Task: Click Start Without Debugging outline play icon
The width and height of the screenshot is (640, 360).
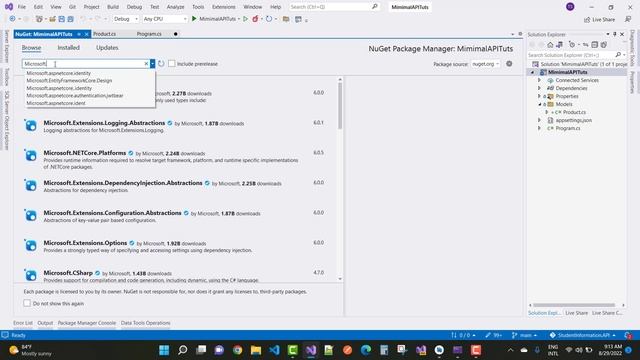Action: coord(245,19)
